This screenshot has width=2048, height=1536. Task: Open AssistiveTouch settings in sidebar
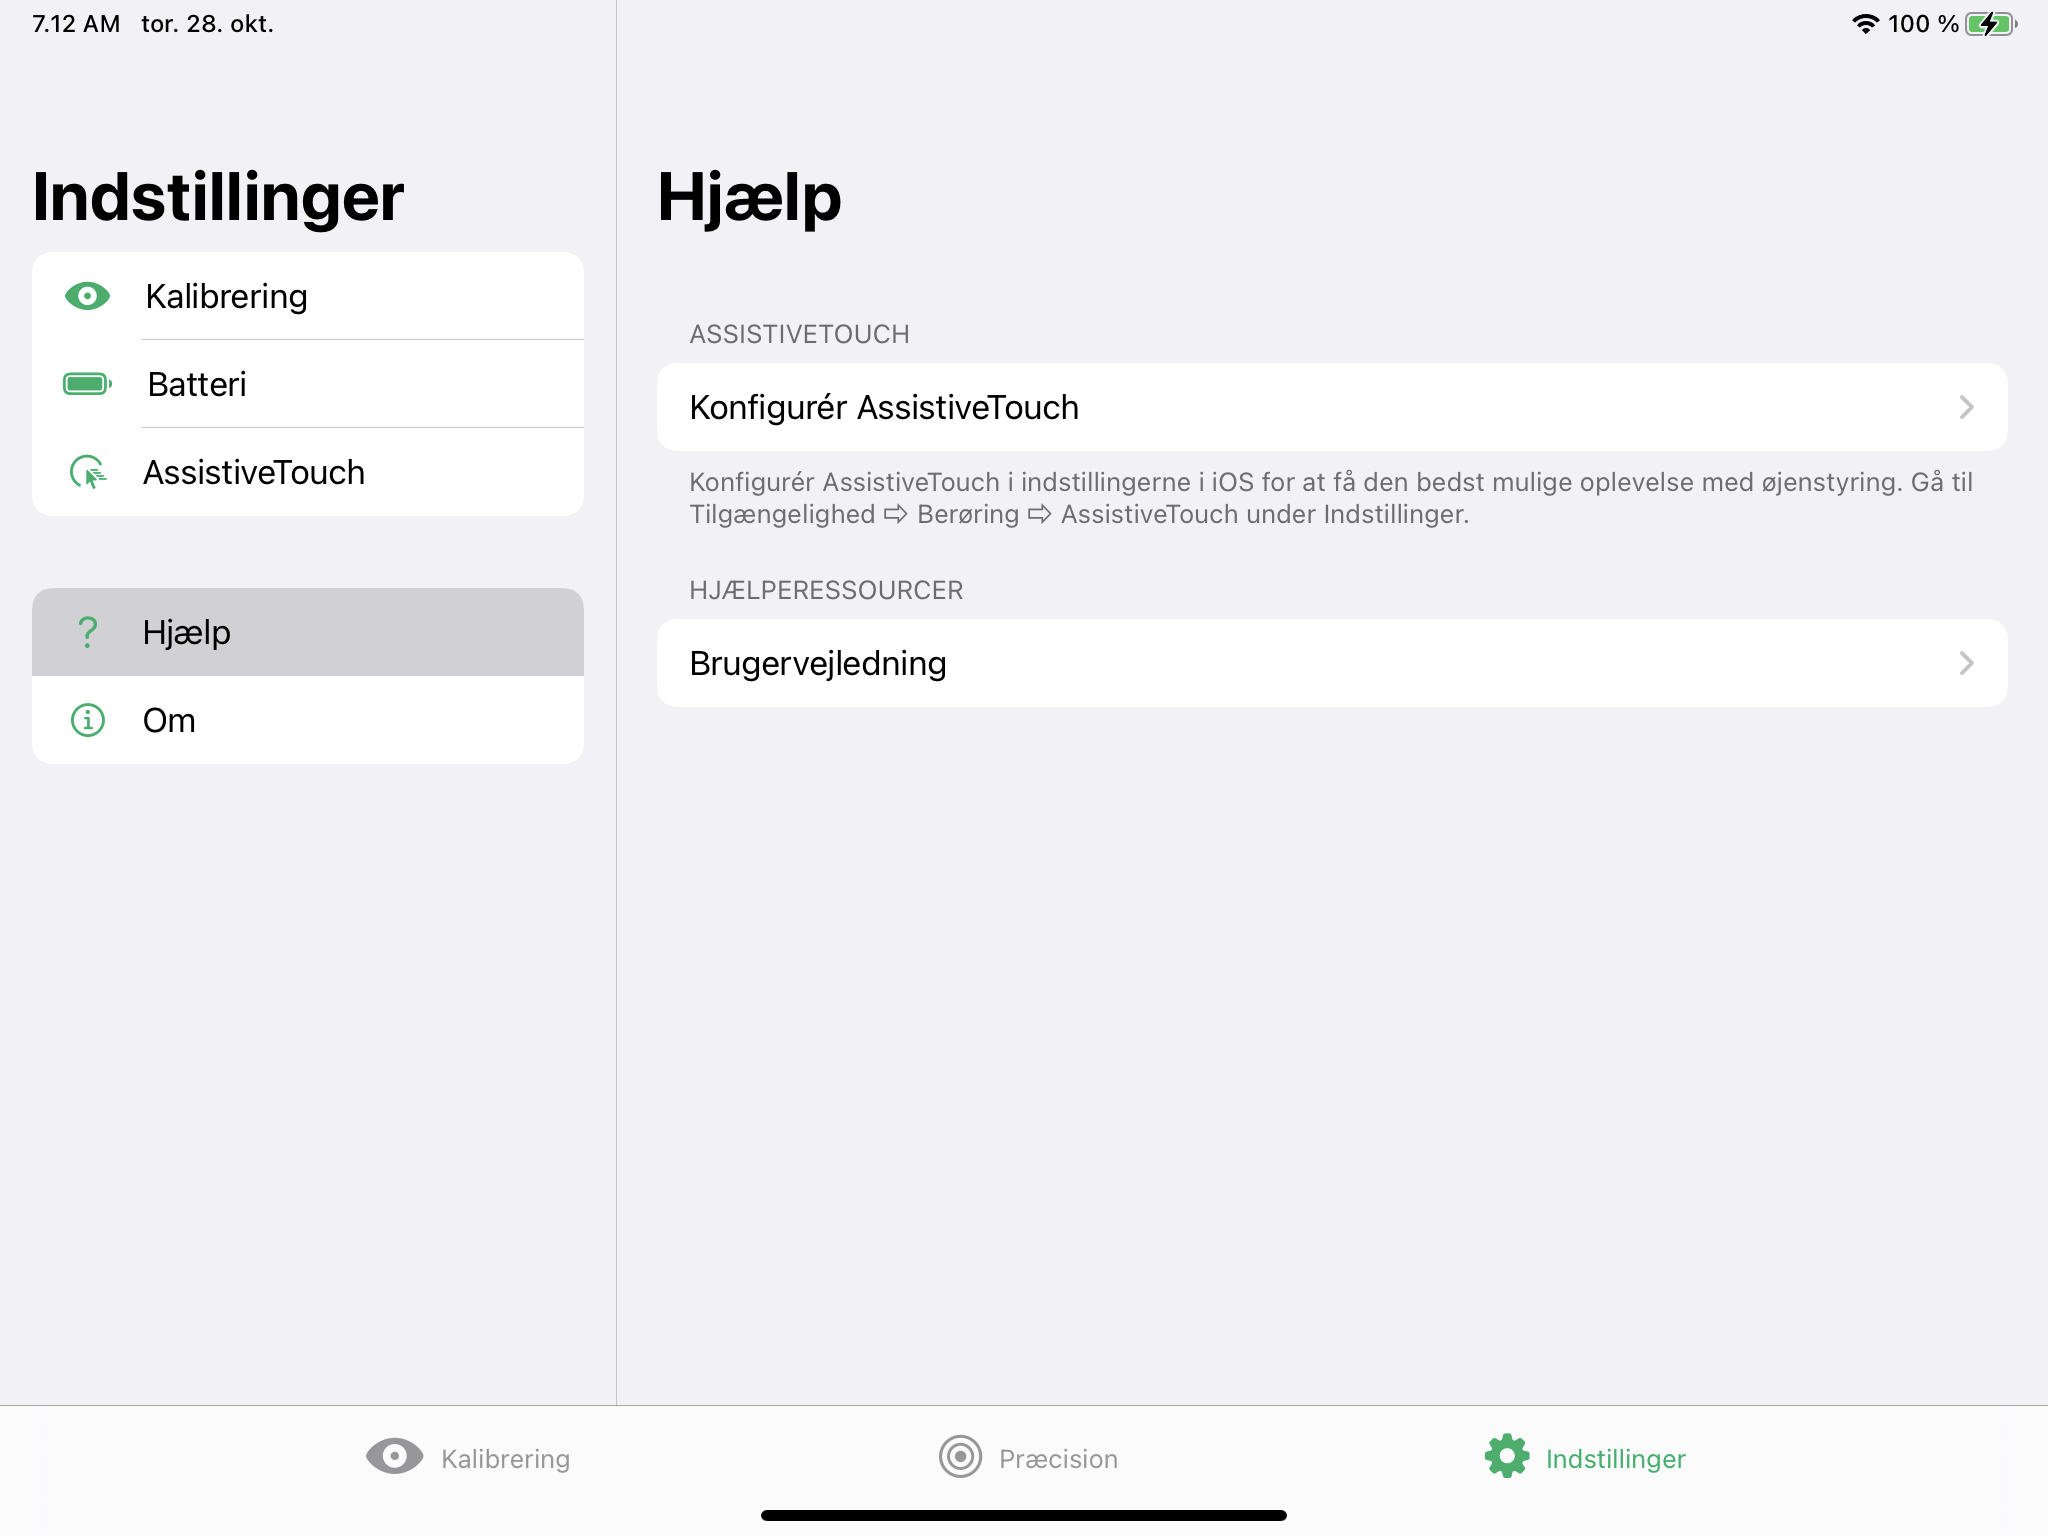tap(254, 472)
